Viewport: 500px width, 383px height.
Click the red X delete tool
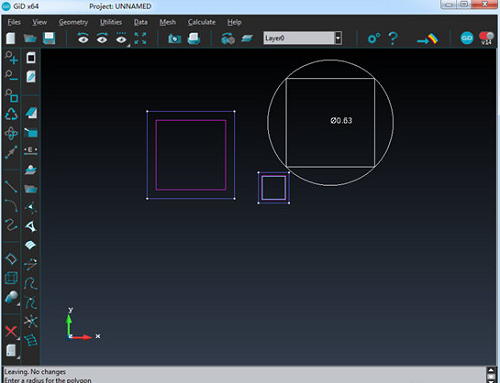(x=11, y=331)
